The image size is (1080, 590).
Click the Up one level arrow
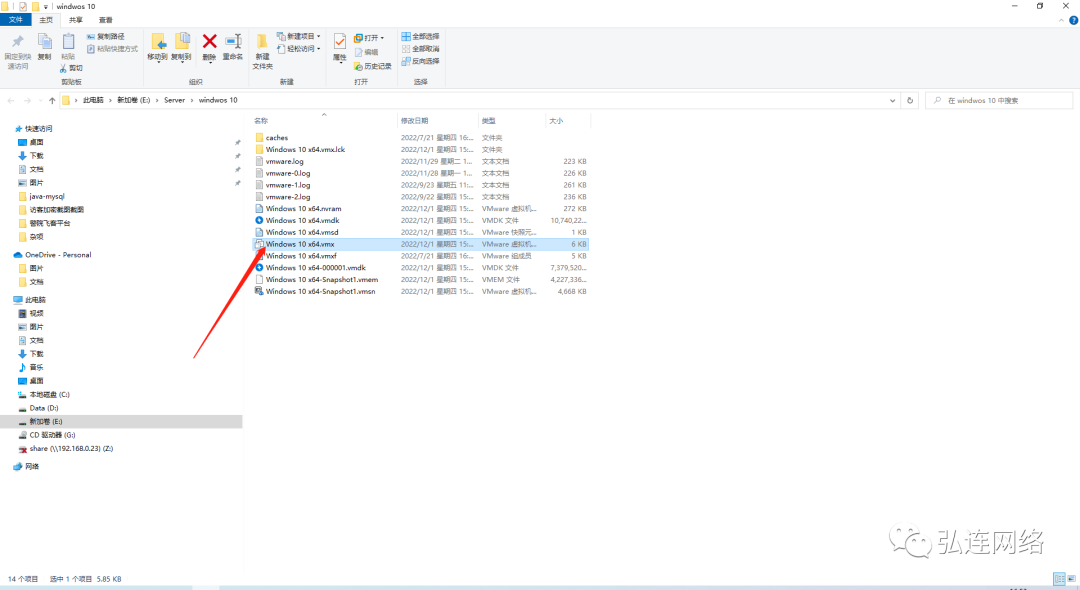click(x=52, y=101)
